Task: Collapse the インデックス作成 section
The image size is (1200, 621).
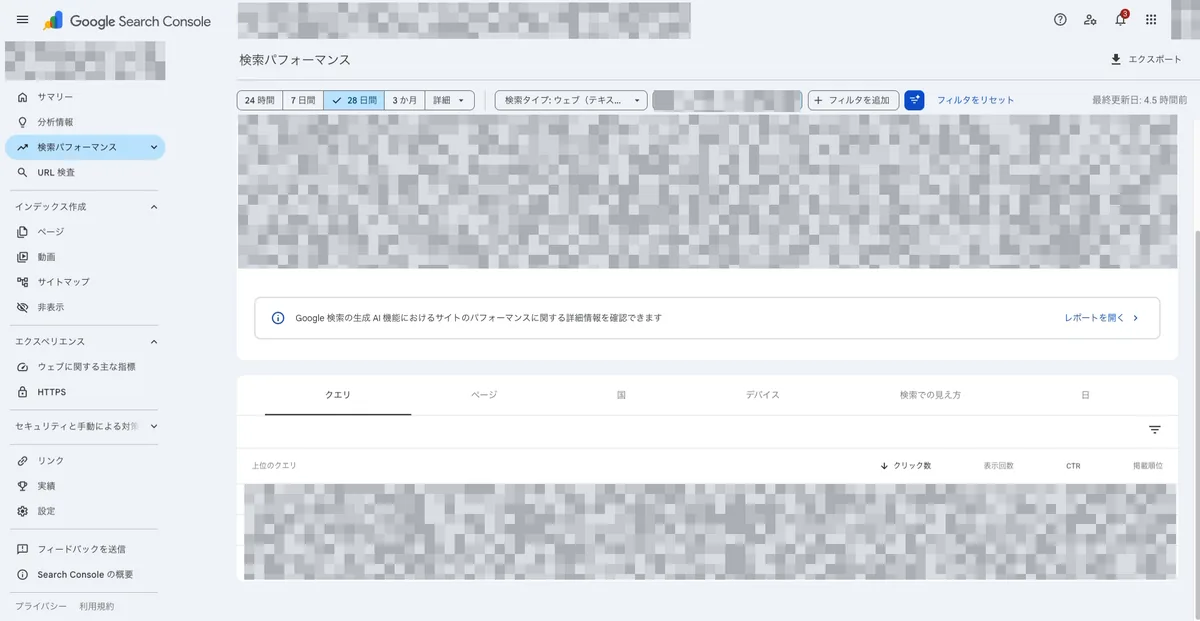Action: [x=154, y=207]
